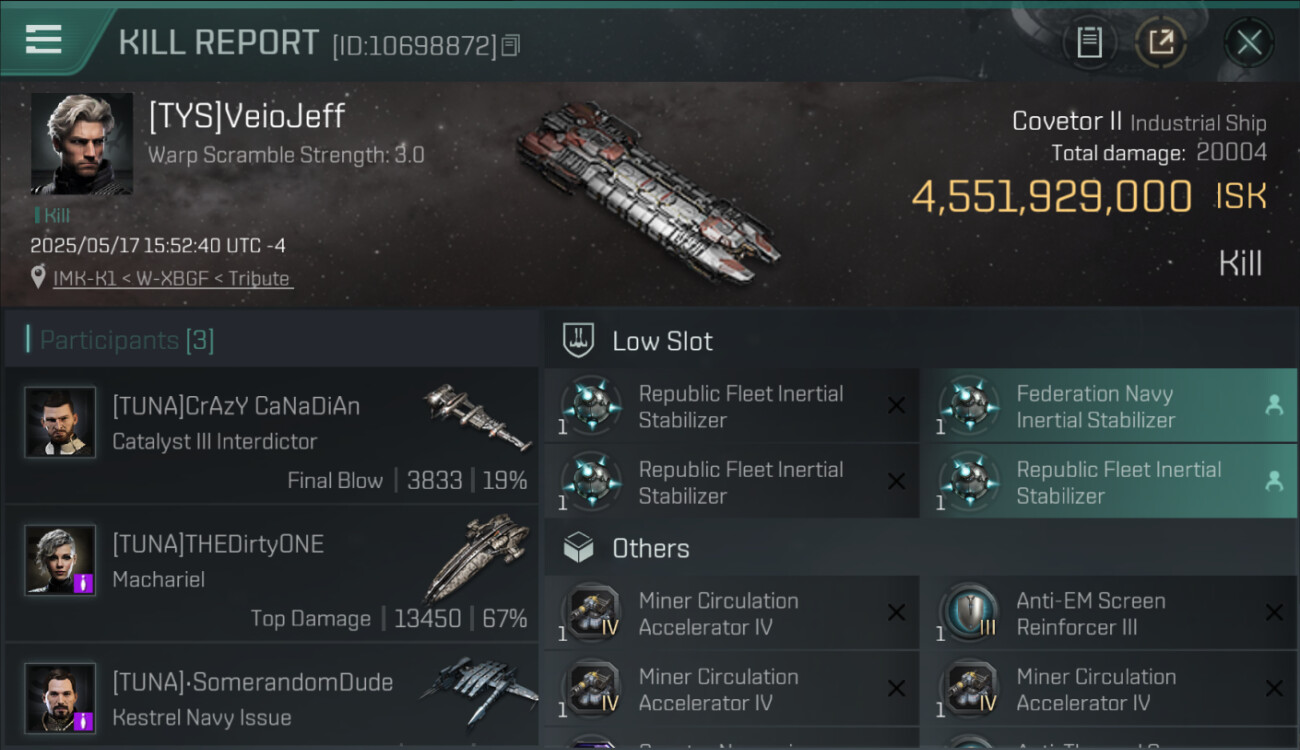Select the Machariel ship image
This screenshot has width=1300, height=750.
[478, 558]
